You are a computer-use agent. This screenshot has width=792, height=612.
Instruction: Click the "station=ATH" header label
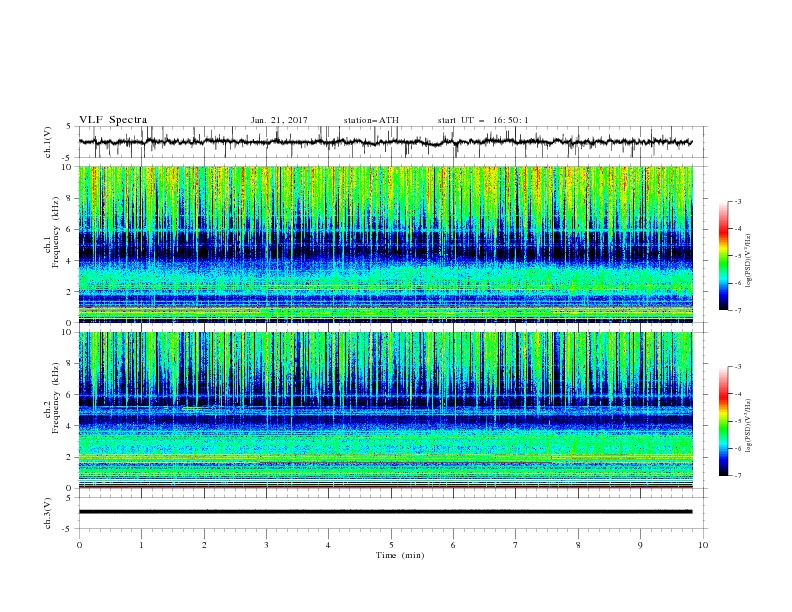371,120
